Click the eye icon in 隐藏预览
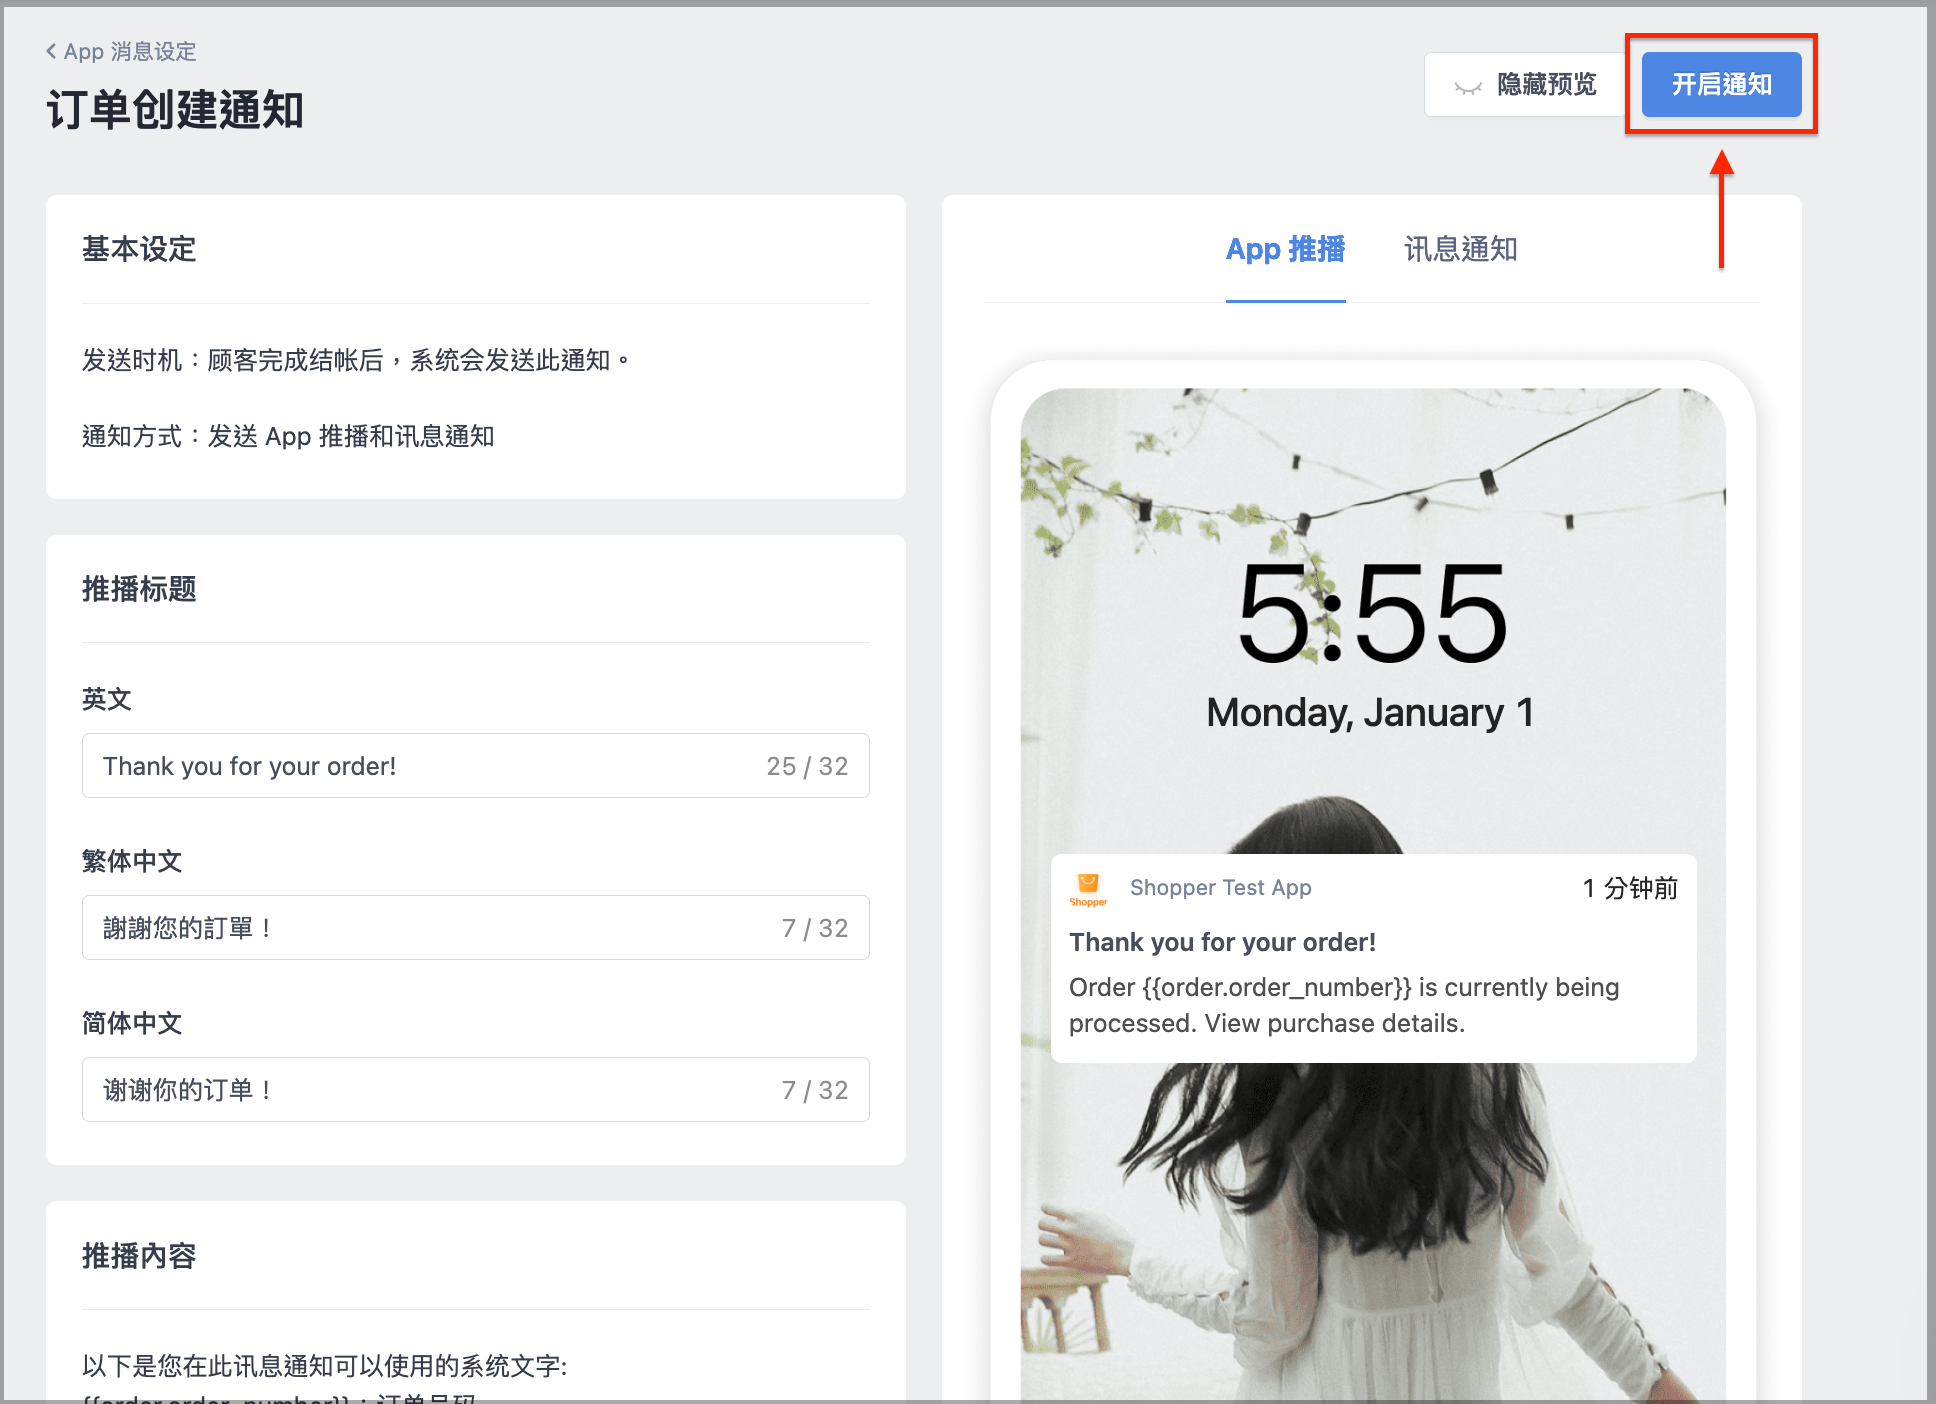 [1468, 87]
